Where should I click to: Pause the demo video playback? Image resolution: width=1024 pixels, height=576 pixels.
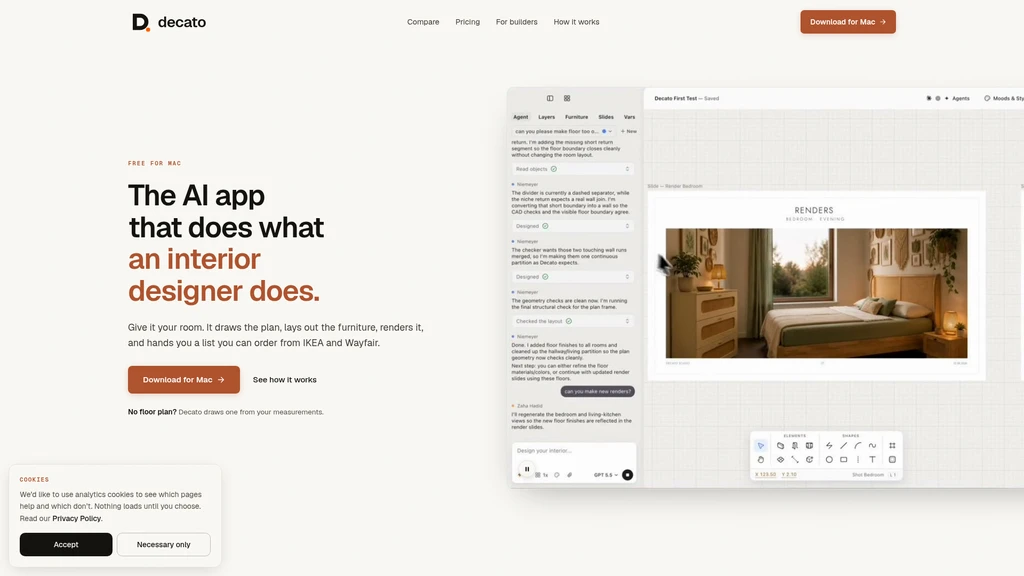click(527, 469)
